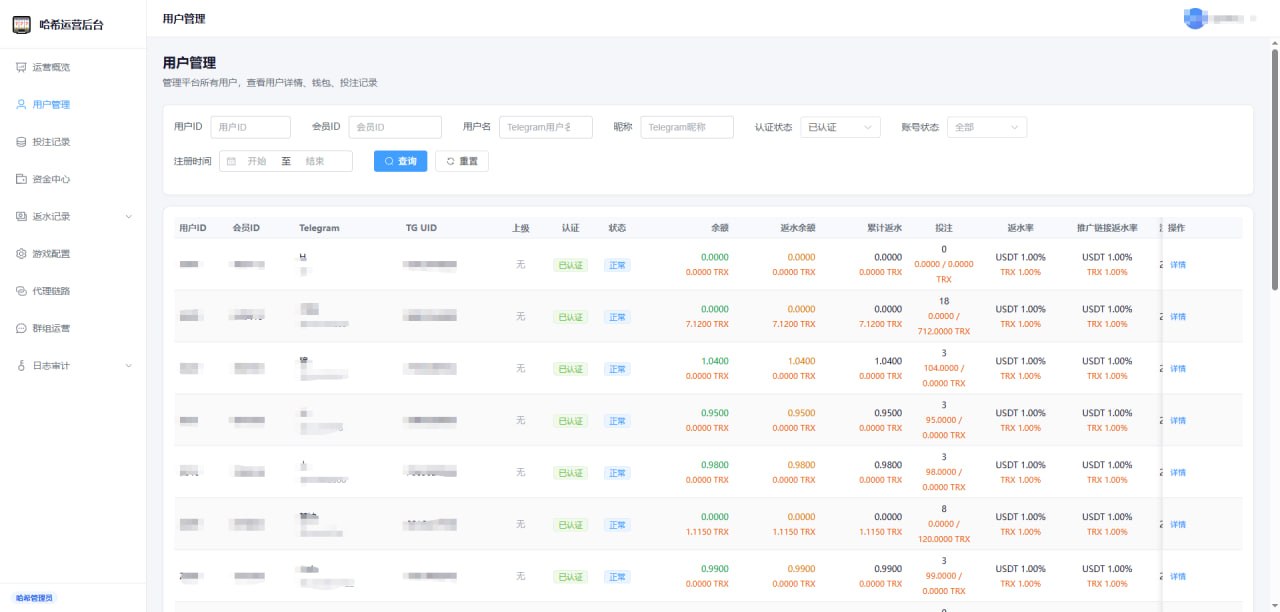Viewport: 1280px width, 612px height.
Task: Click the 712.0000 TRX bet amount
Action: point(944,331)
